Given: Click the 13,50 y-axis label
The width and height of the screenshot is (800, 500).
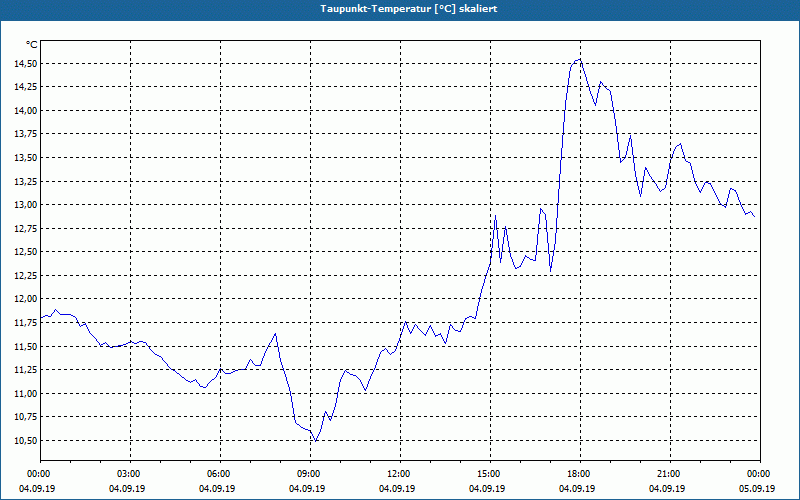Looking at the screenshot, I should [x=24, y=158].
